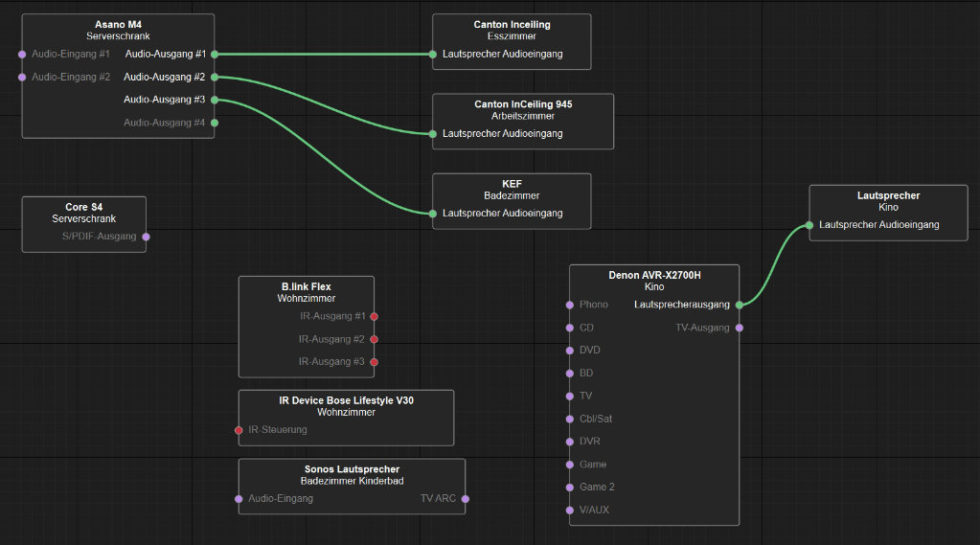Click the Phono input port on Denon
Viewport: 980px width, 545px height.
570,304
